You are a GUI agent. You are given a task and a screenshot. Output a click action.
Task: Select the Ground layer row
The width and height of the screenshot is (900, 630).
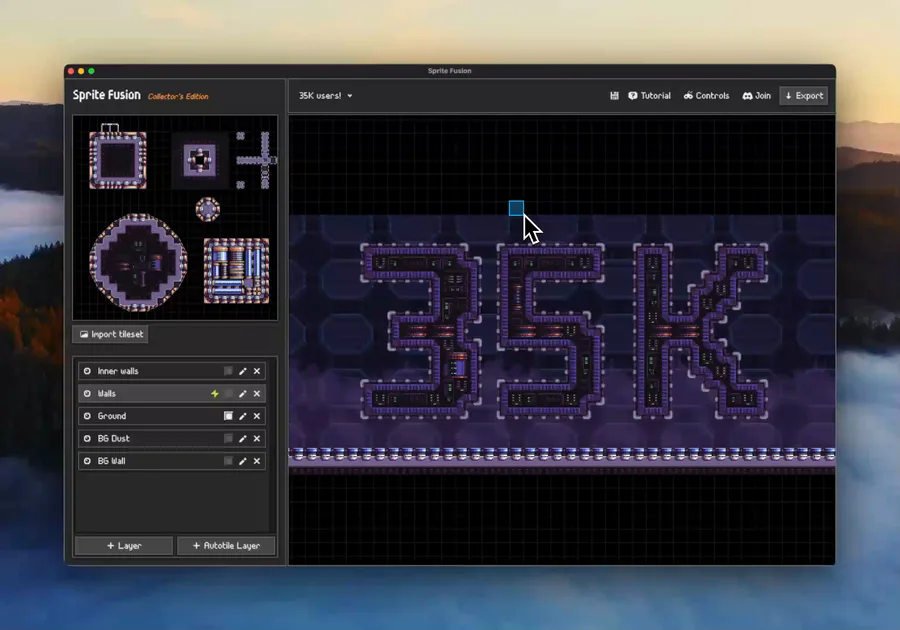coord(172,416)
